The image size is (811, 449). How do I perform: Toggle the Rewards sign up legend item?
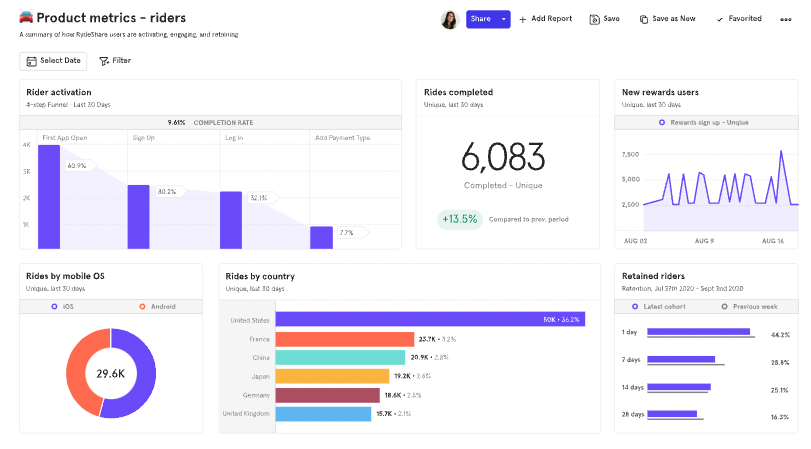705,122
